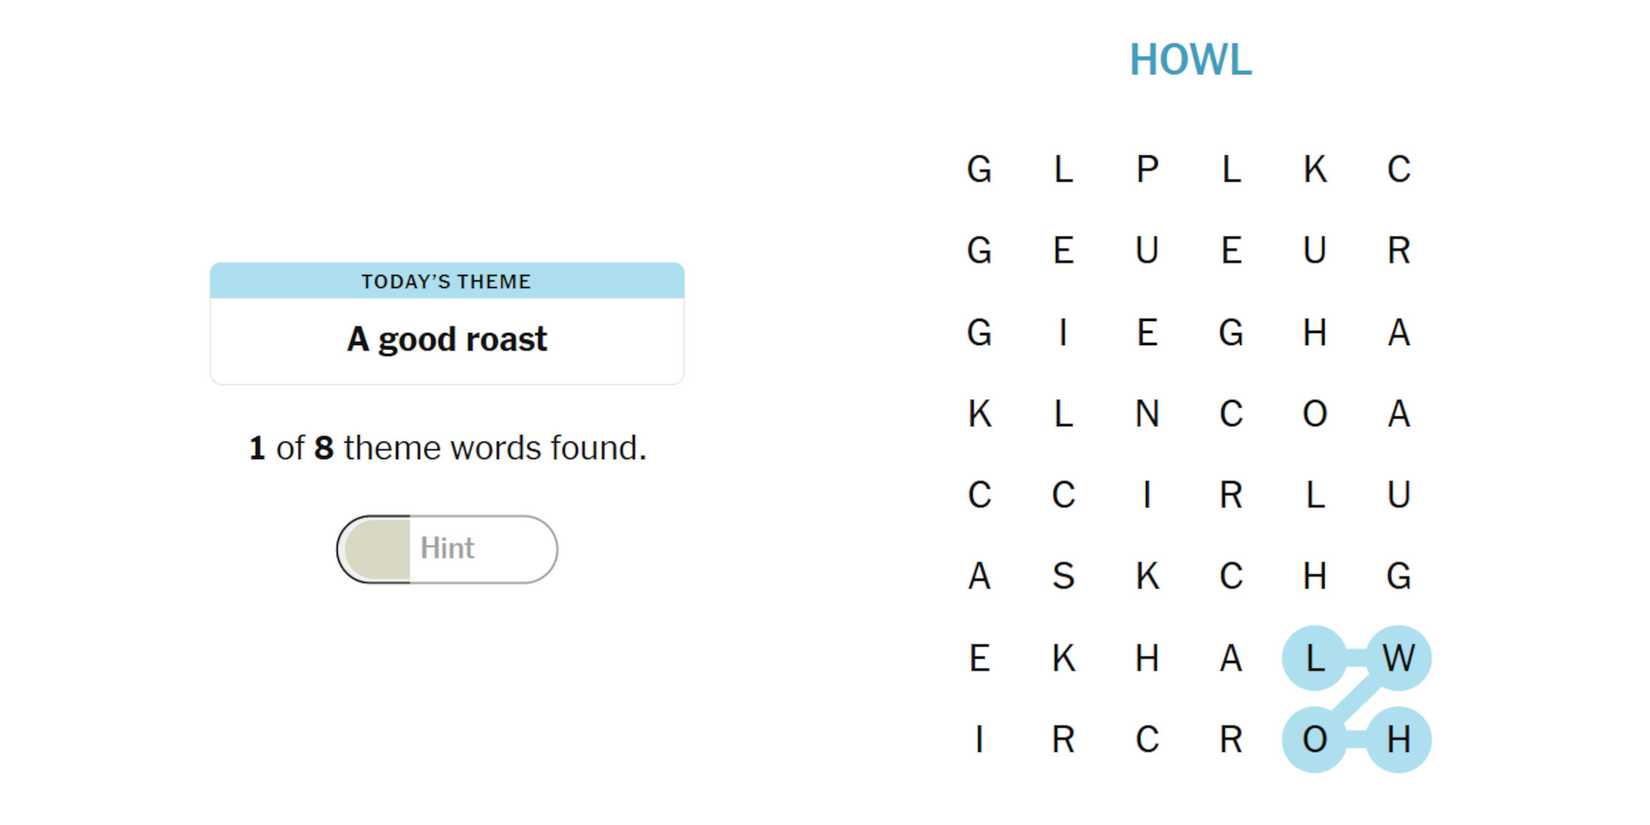Click the theme words found counter text
The width and height of the screenshot is (1650, 825).
coord(447,448)
